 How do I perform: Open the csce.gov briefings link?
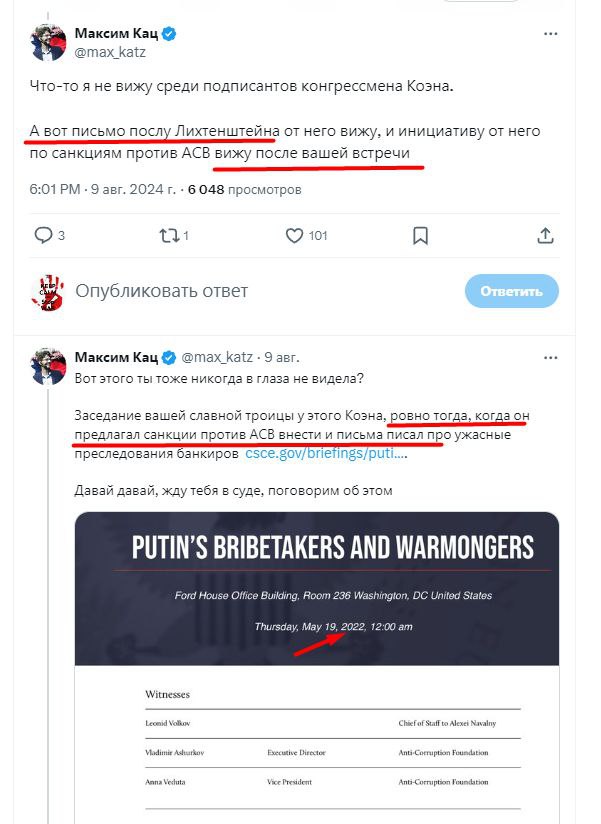click(x=326, y=454)
